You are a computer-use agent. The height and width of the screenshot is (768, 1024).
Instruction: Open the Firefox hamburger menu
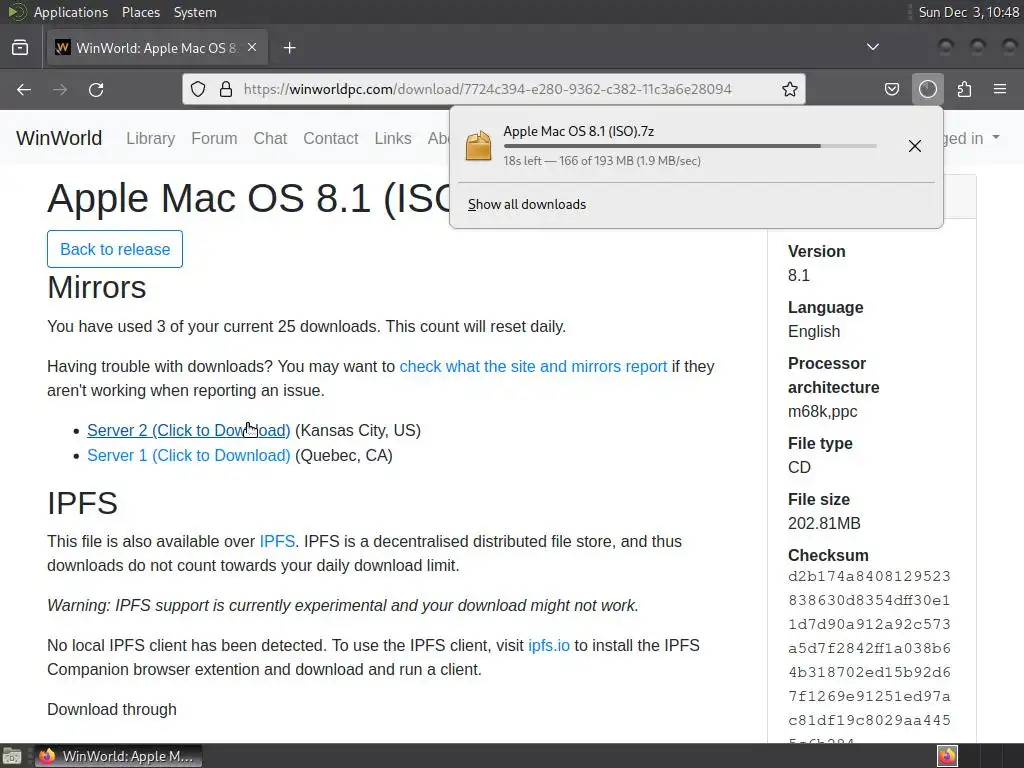point(1000,89)
